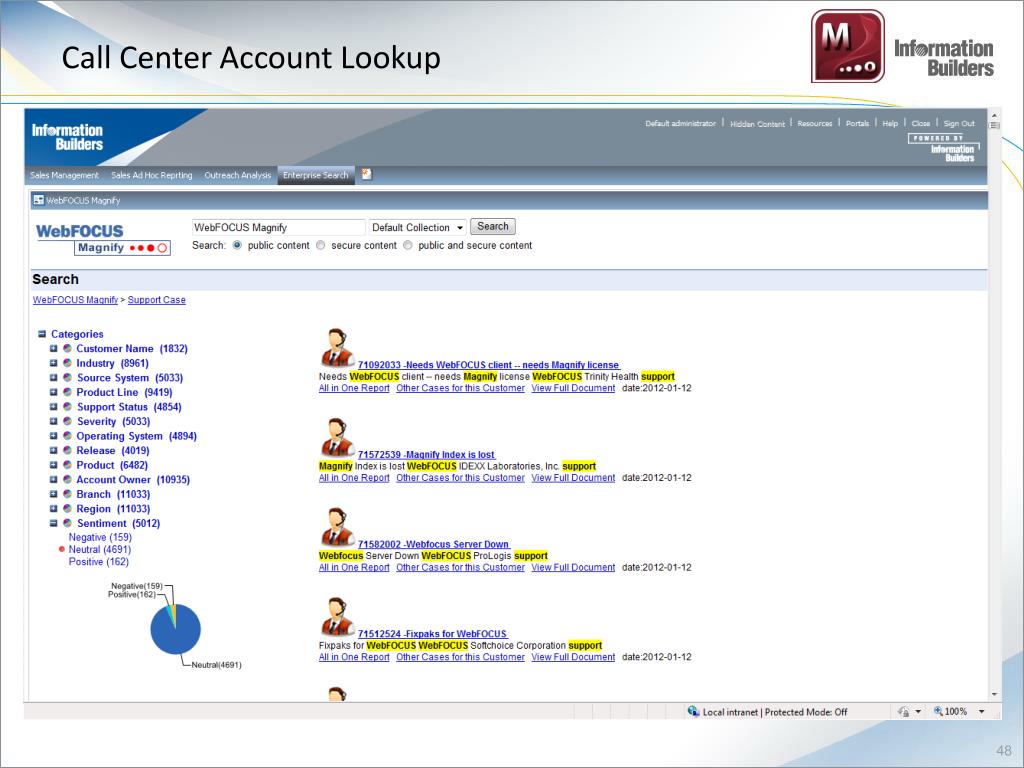Collapse the Categories tree
1024x768 pixels.
(42, 334)
